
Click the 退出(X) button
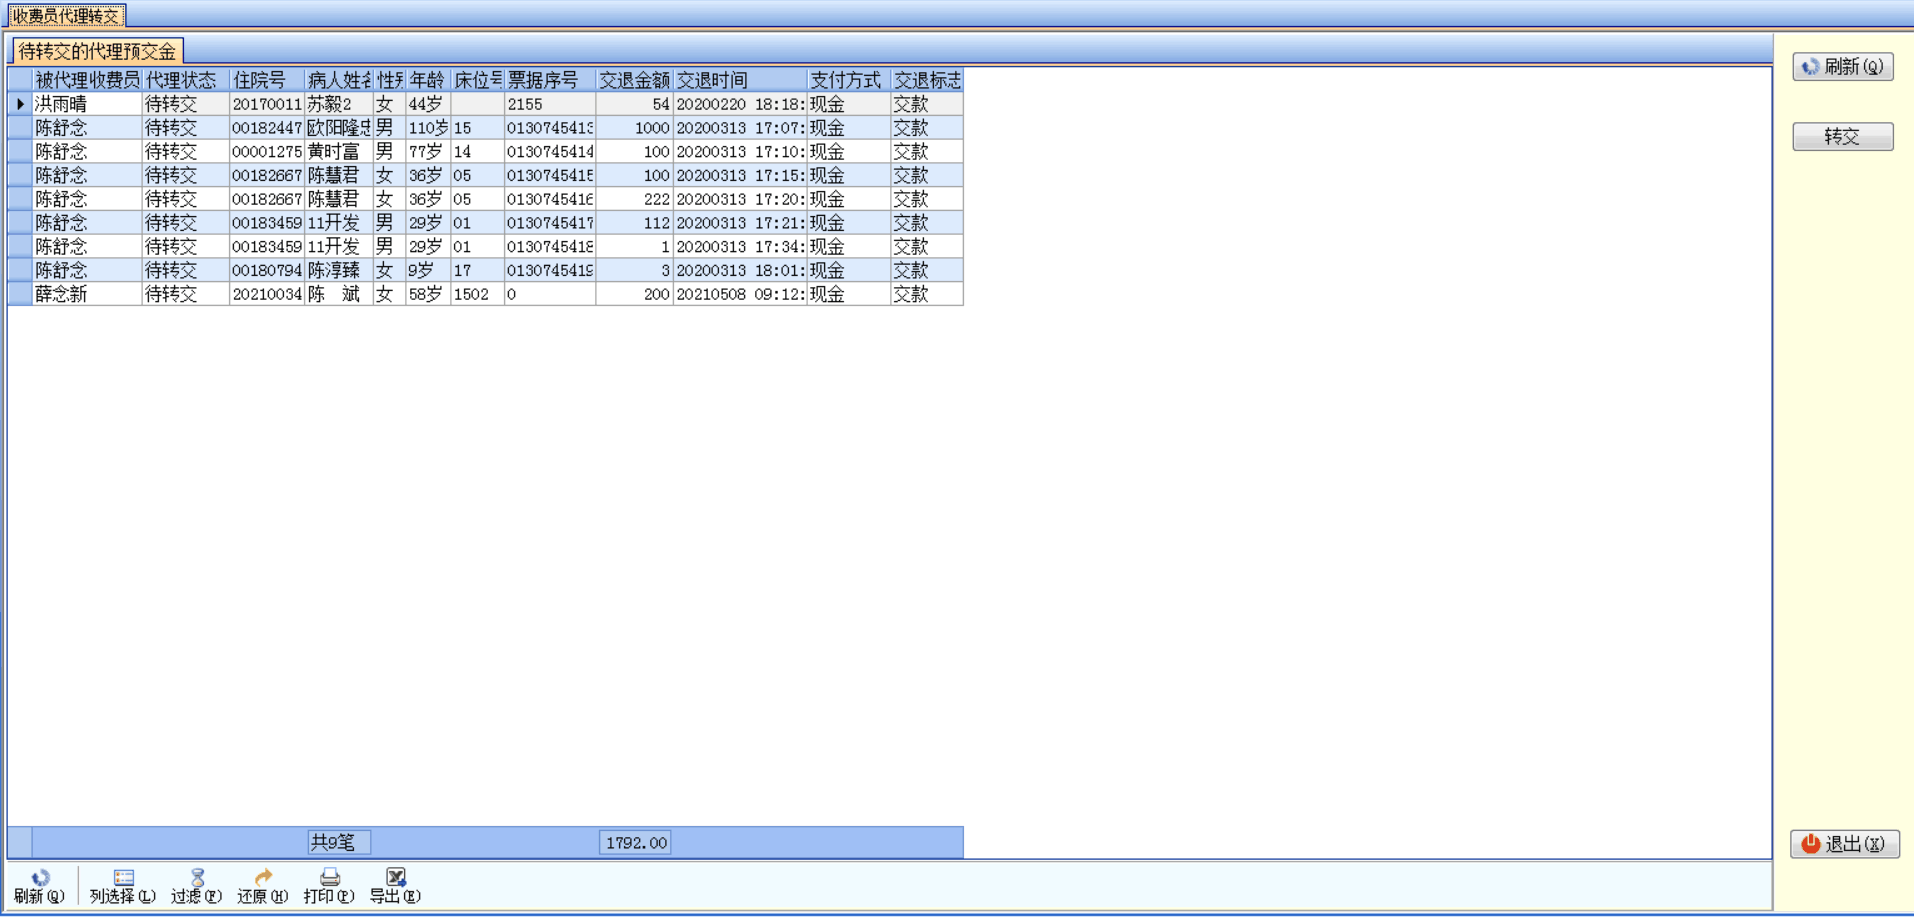pyautogui.click(x=1845, y=844)
